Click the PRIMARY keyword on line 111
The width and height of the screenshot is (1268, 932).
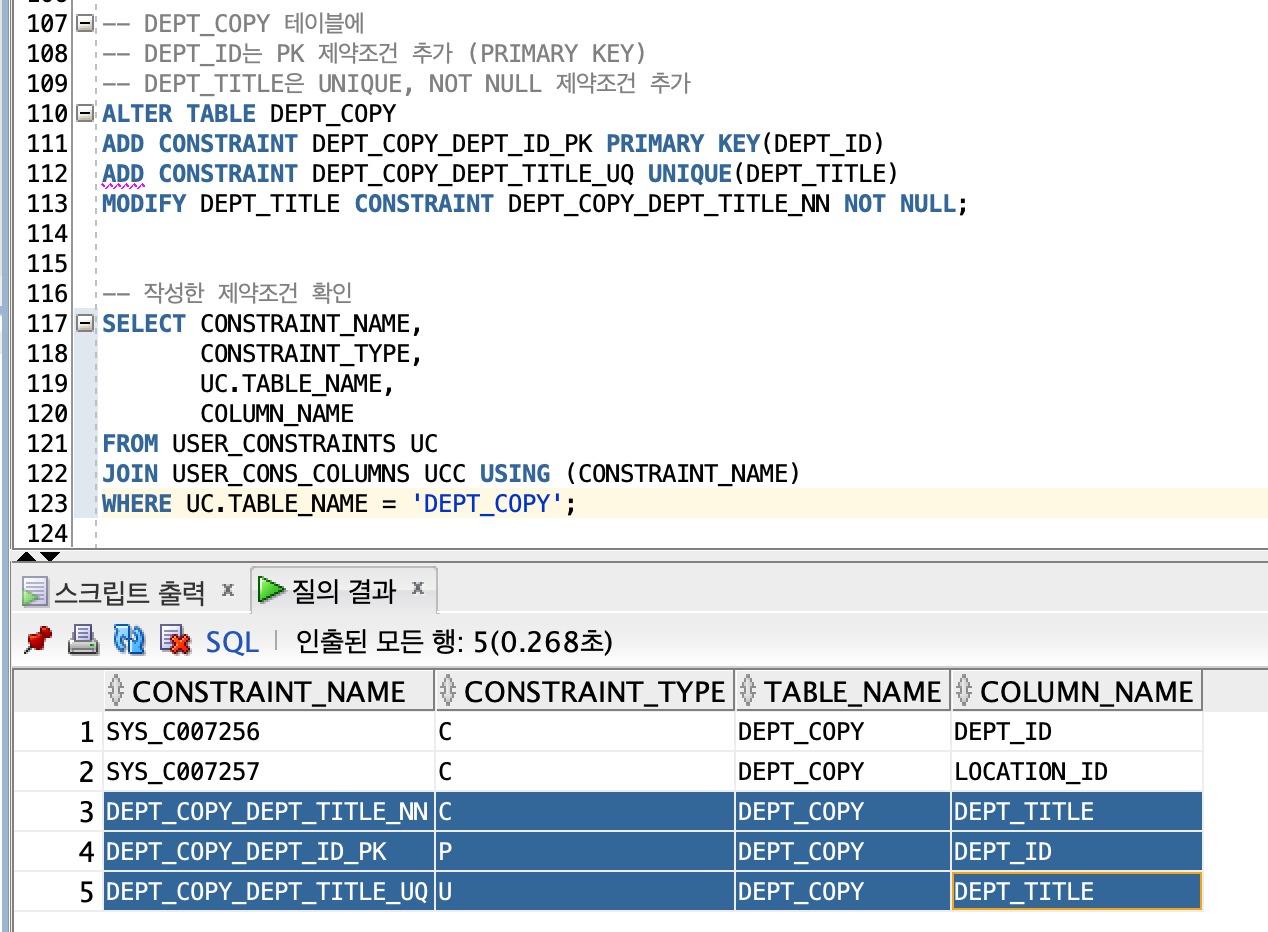655,144
